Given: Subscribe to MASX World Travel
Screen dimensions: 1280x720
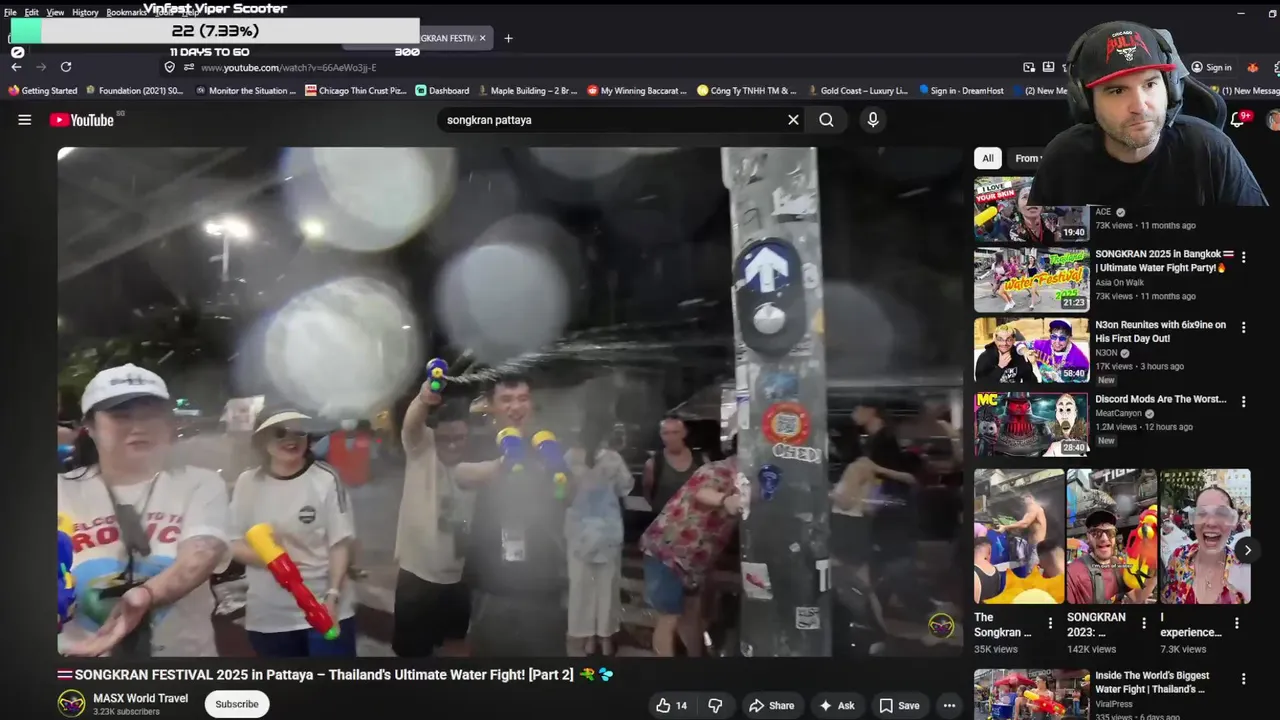Looking at the screenshot, I should click(237, 704).
